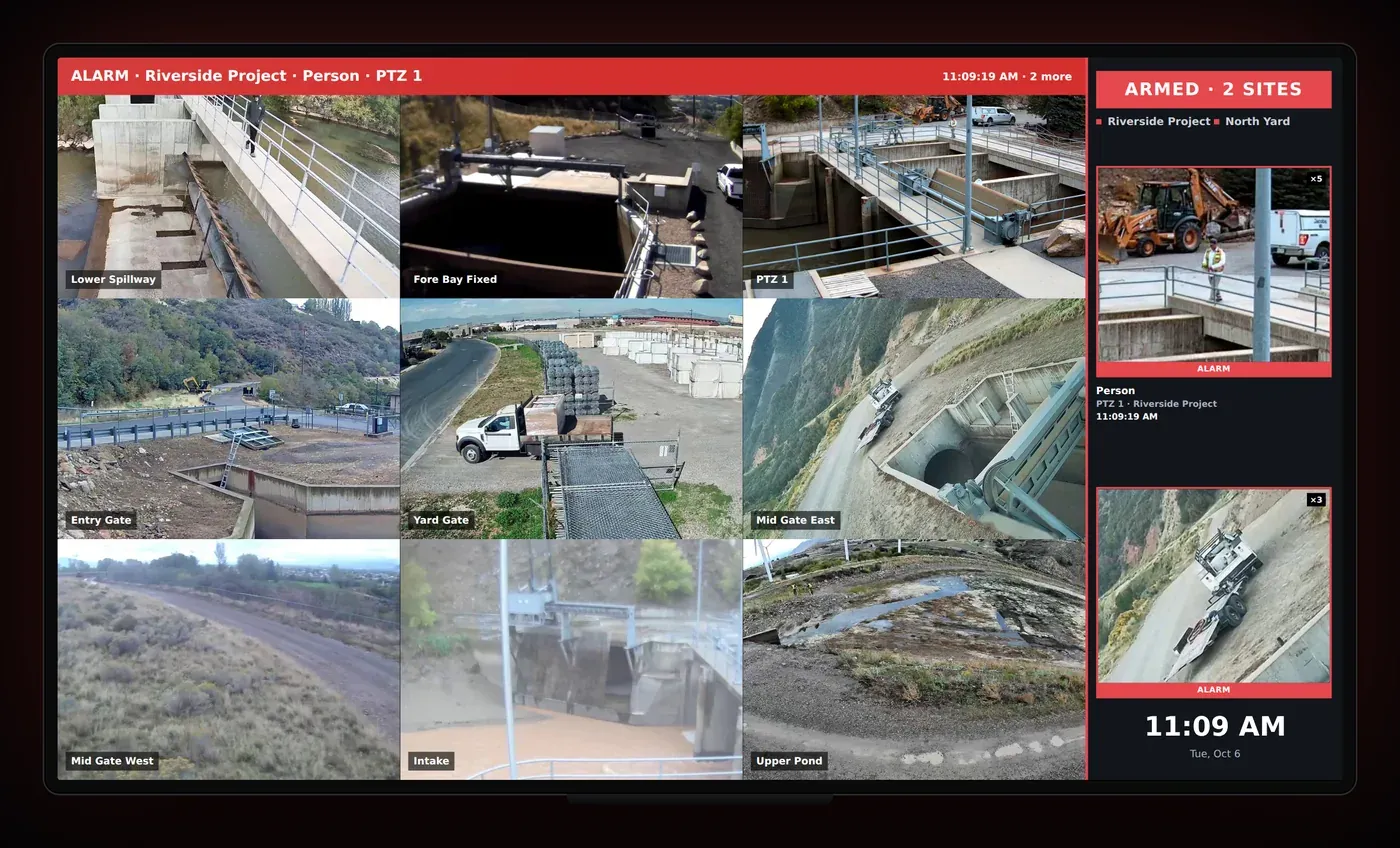The height and width of the screenshot is (848, 1400).
Task: Open the Entry Gate camera feed
Action: (228, 419)
